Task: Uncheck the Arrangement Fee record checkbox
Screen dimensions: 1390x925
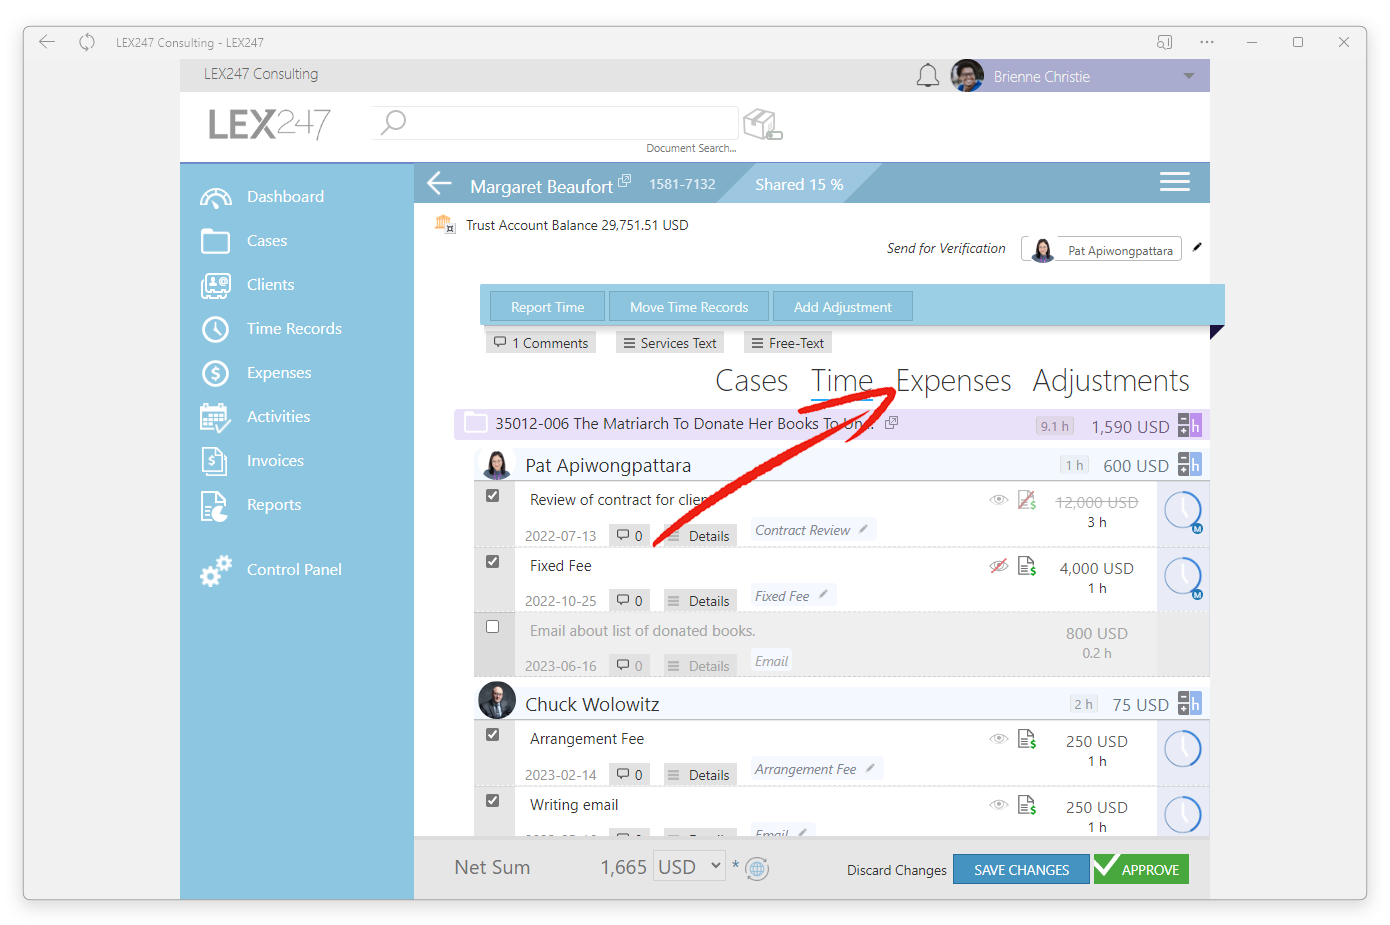Action: (x=492, y=735)
